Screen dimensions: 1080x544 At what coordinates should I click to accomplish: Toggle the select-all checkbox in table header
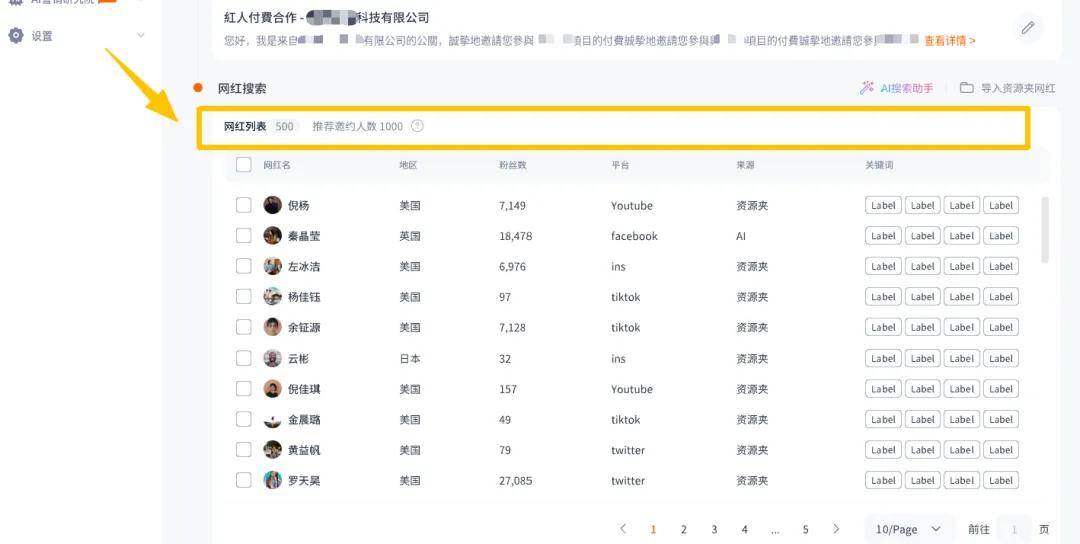244,165
